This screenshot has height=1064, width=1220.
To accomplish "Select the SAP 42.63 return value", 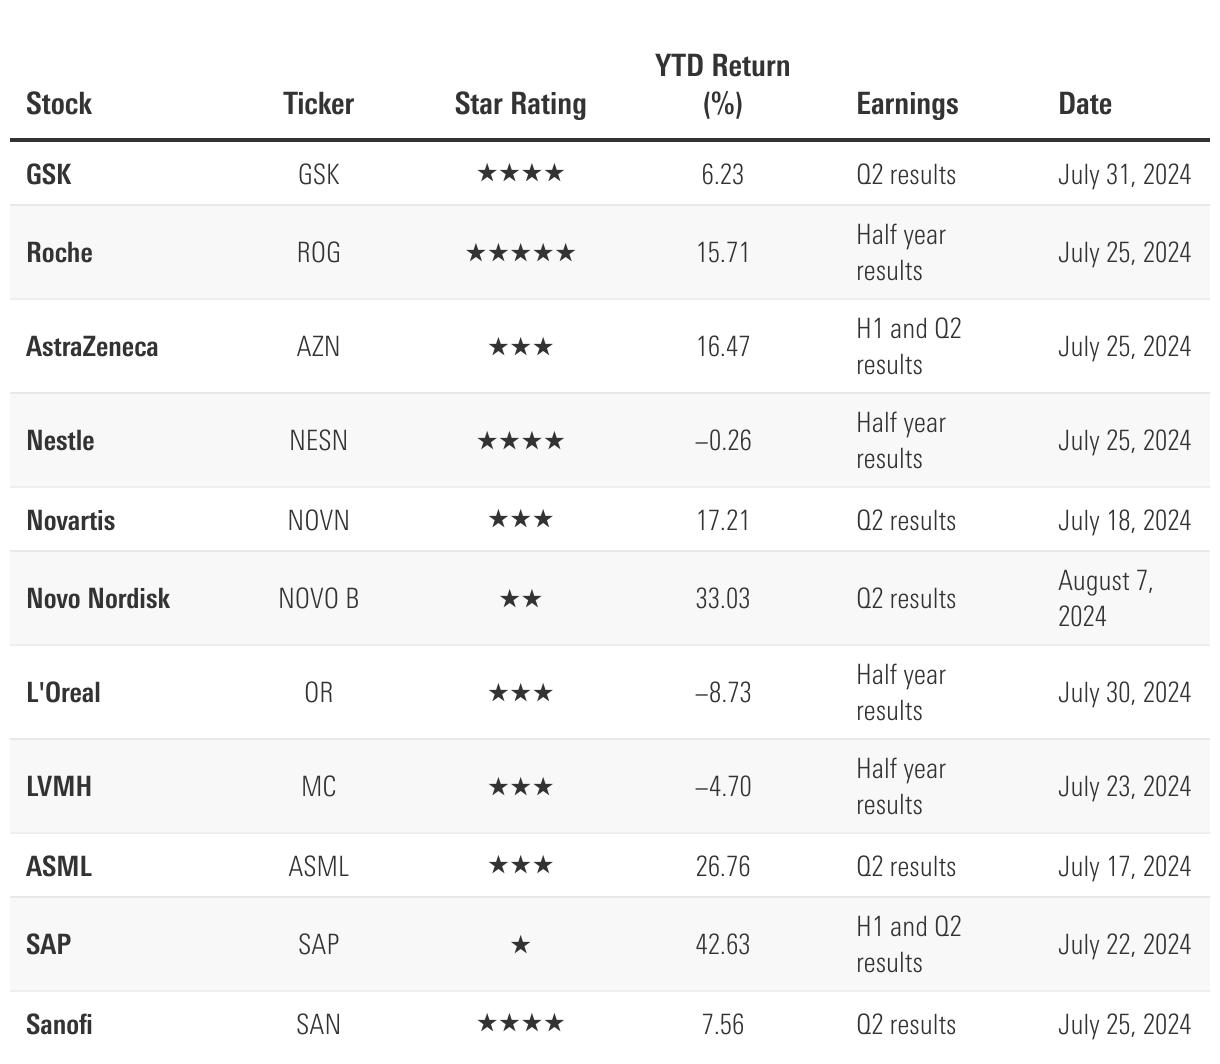I will [x=723, y=945].
